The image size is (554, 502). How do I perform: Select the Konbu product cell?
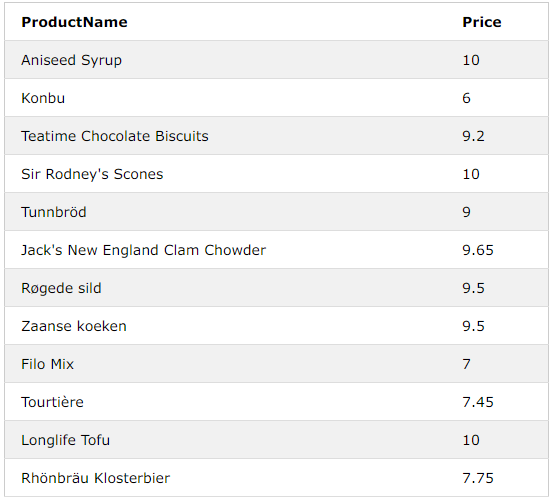point(43,98)
